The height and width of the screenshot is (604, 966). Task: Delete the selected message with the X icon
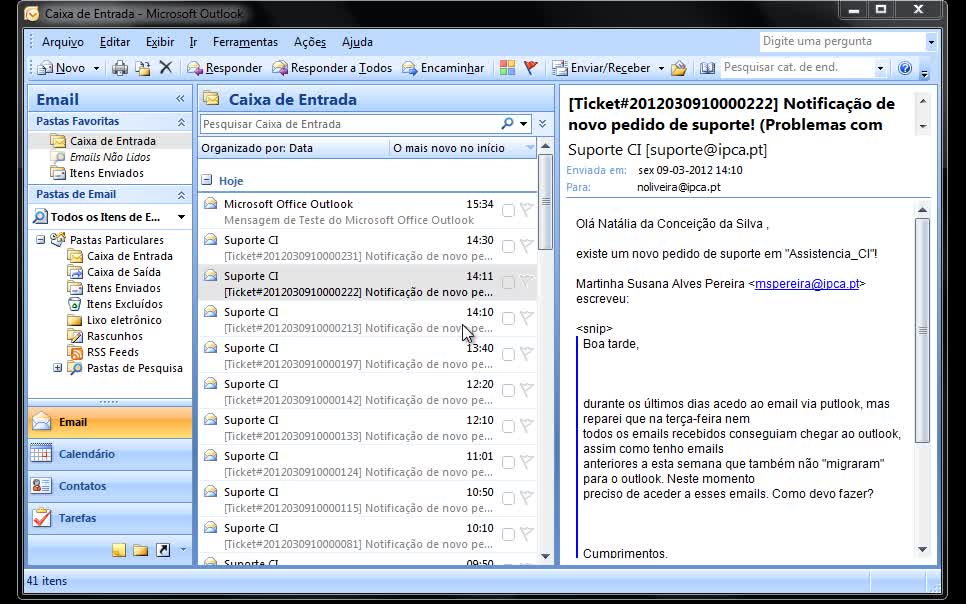coord(166,67)
